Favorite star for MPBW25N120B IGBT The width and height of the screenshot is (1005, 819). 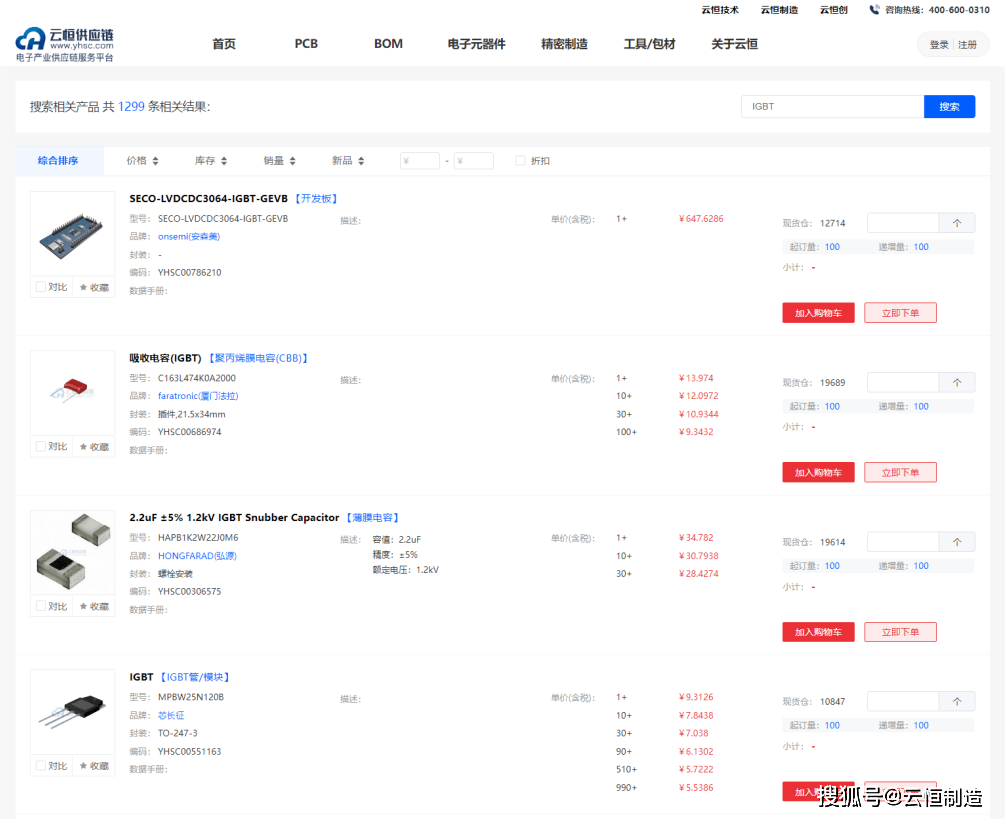pos(83,766)
